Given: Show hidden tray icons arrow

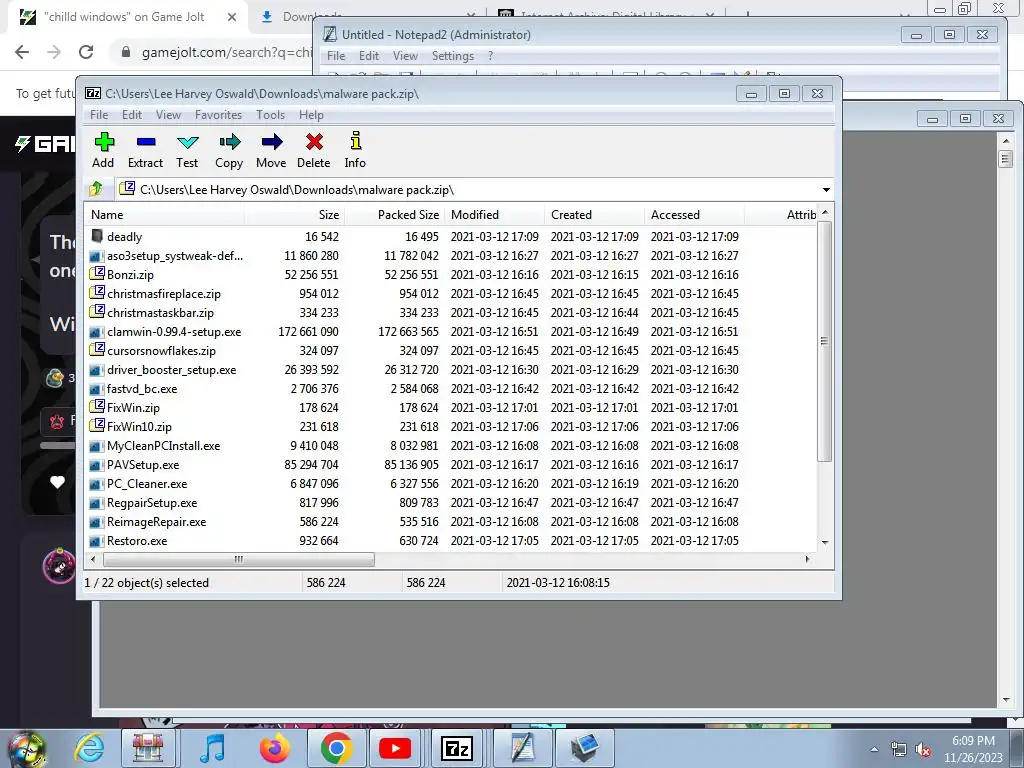Looking at the screenshot, I should pyautogui.click(x=874, y=750).
